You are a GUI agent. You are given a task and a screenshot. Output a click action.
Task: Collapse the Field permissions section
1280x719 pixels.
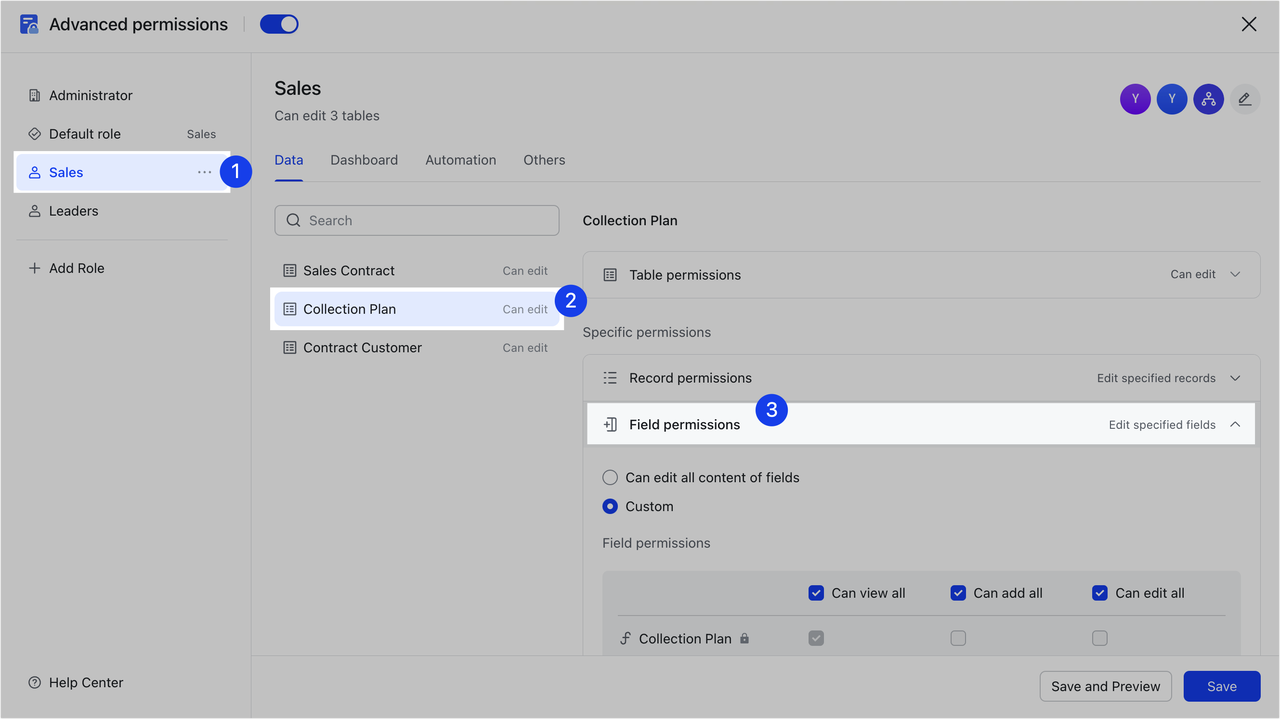[x=1234, y=424]
